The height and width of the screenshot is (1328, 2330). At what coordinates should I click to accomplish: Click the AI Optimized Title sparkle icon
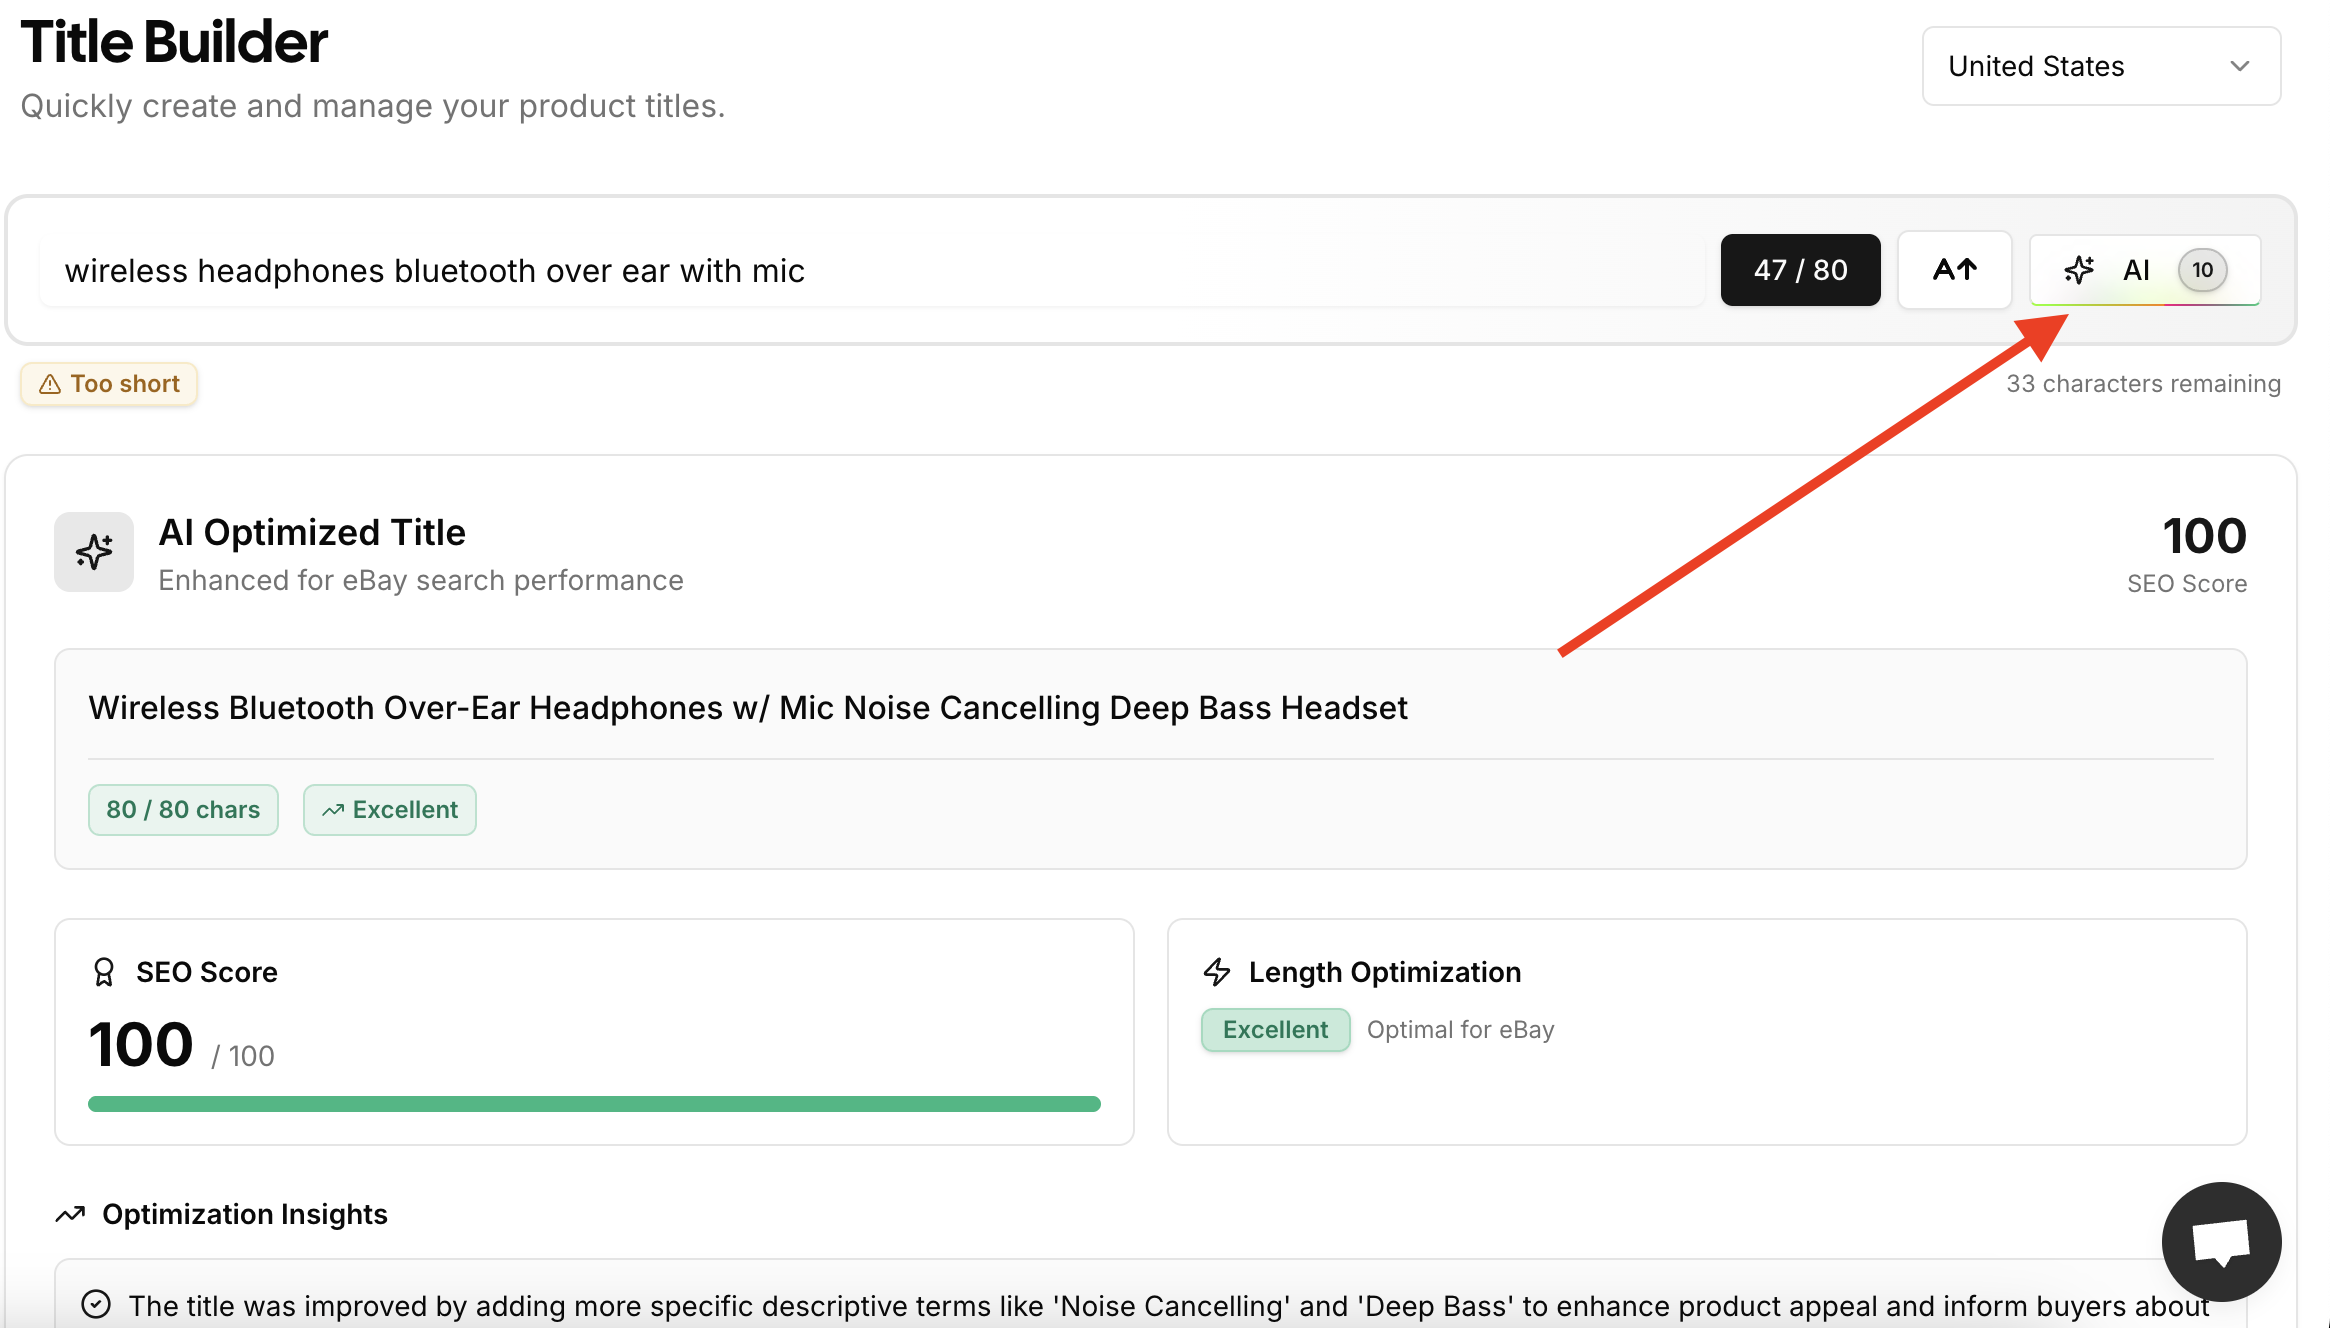coord(94,552)
